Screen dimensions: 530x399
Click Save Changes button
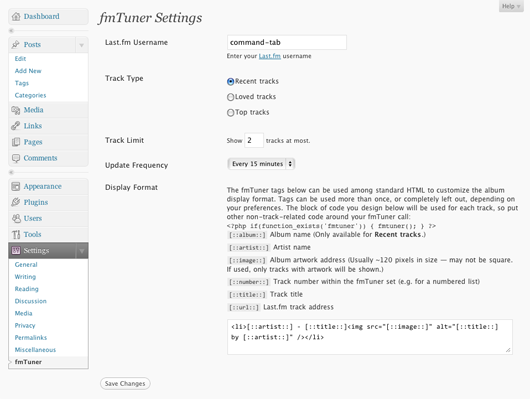pos(125,383)
